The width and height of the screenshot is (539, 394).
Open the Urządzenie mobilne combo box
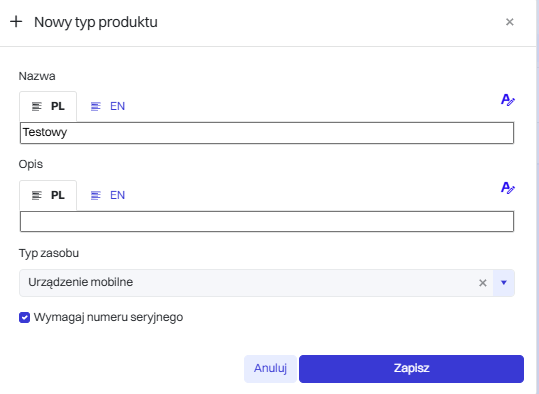(x=256, y=283)
